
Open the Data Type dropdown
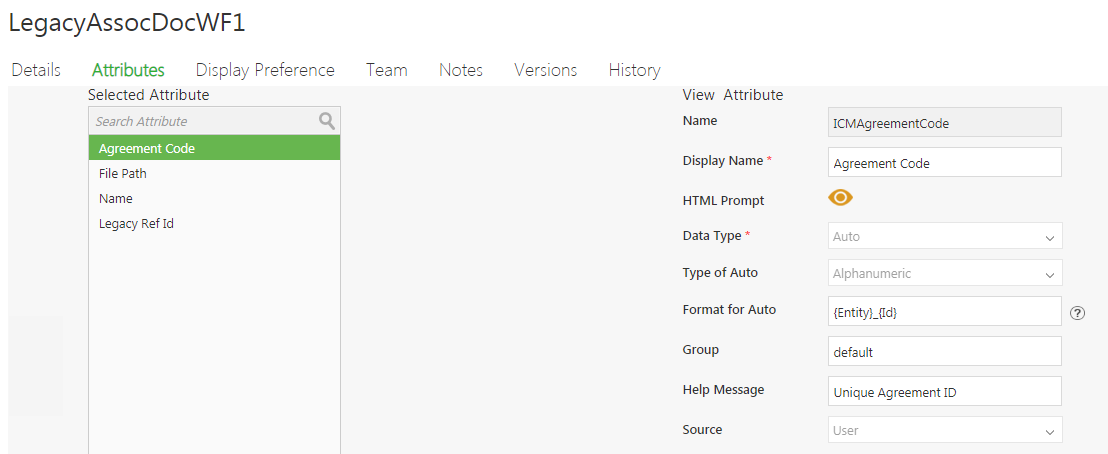point(945,237)
